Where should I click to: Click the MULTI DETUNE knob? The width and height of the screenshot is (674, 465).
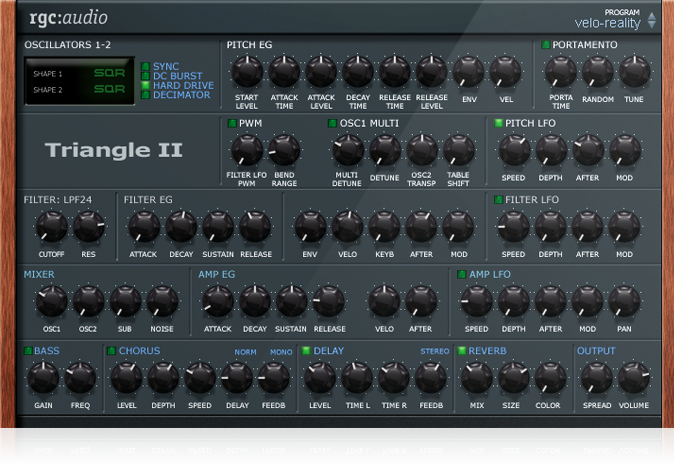pyautogui.click(x=348, y=150)
